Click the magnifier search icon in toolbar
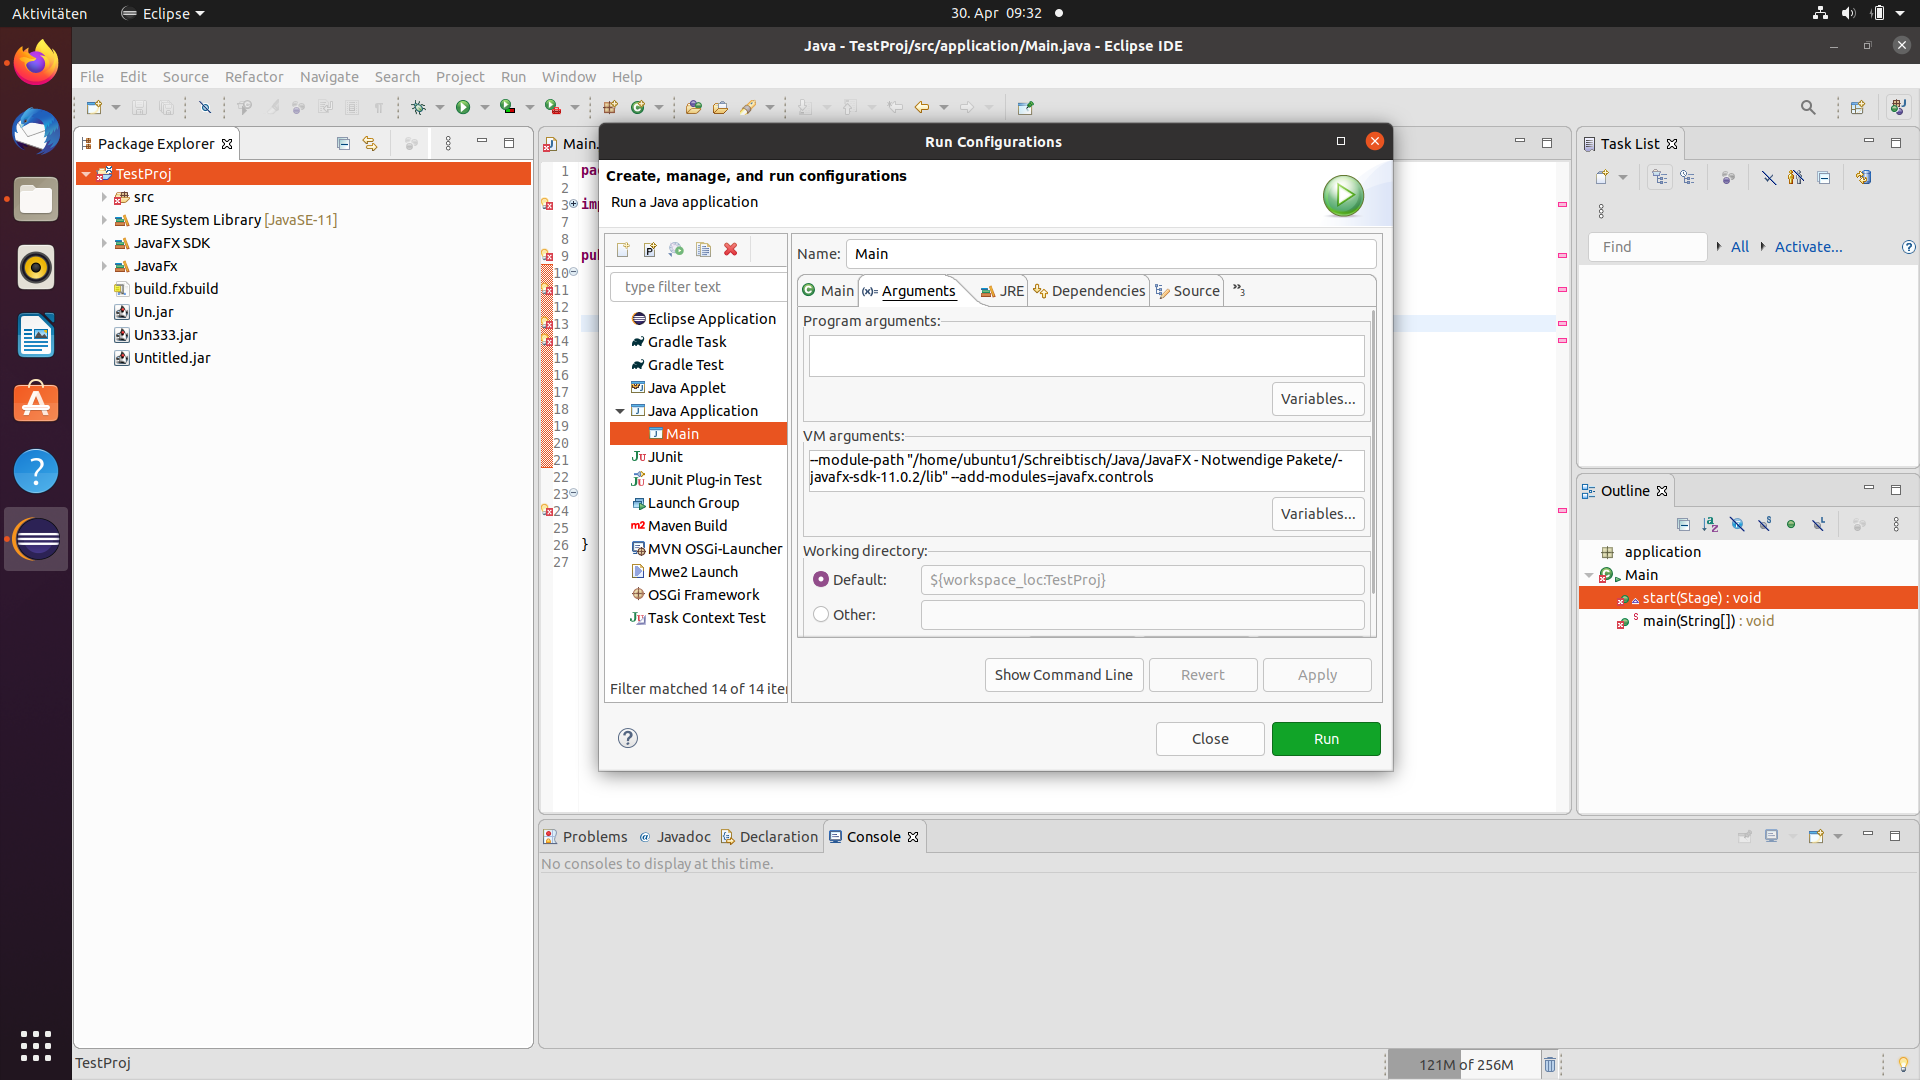1920x1080 pixels. pos(1808,107)
